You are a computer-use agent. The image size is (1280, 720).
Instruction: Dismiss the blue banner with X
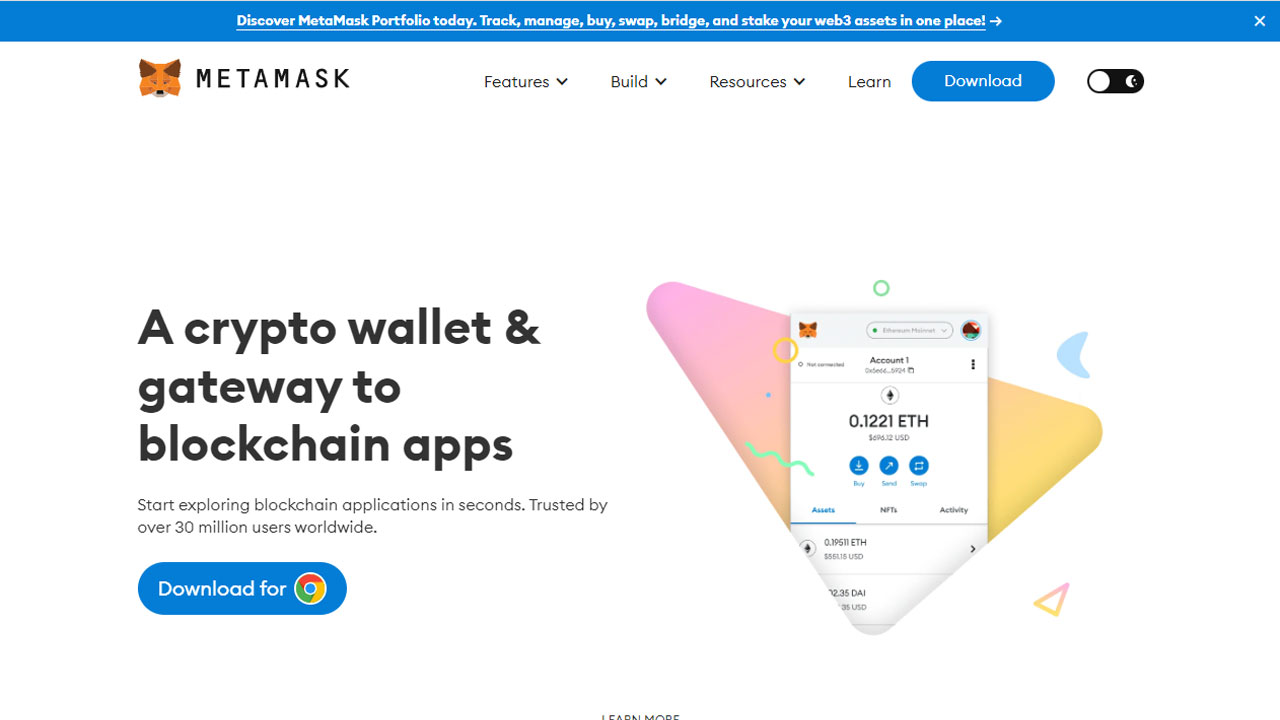(x=1260, y=21)
